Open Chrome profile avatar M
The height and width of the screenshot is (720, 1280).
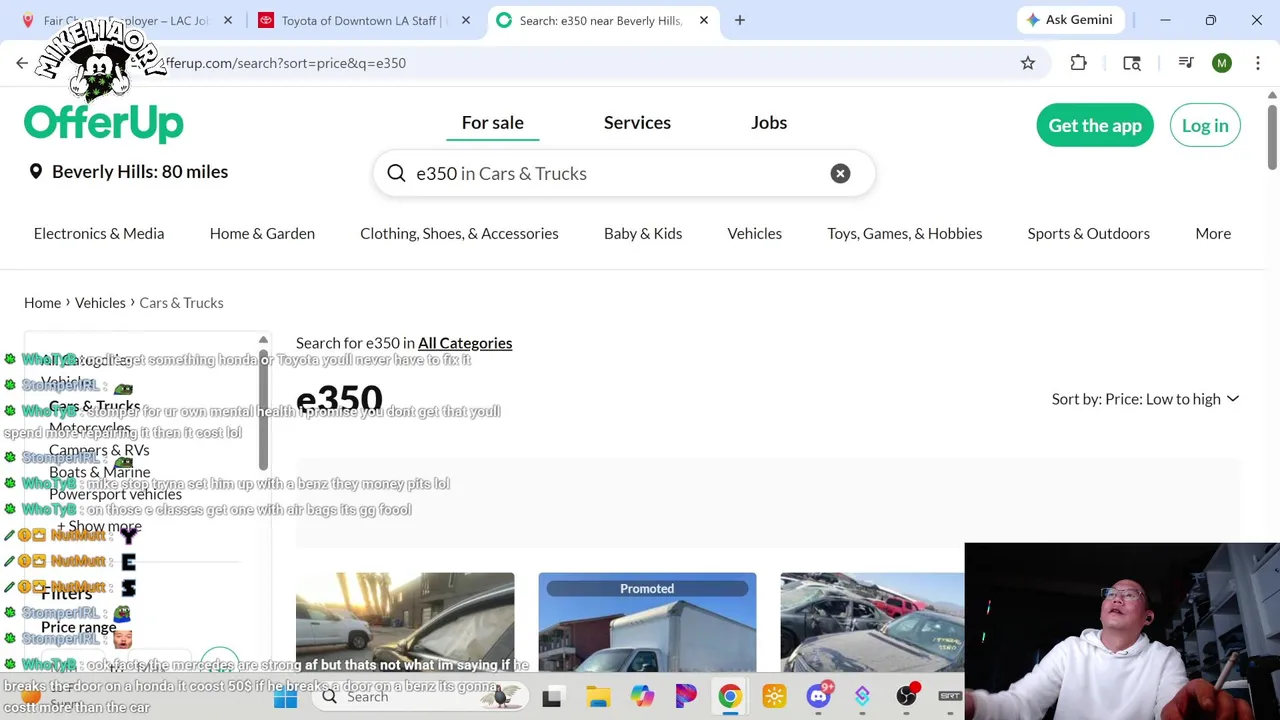(1222, 63)
